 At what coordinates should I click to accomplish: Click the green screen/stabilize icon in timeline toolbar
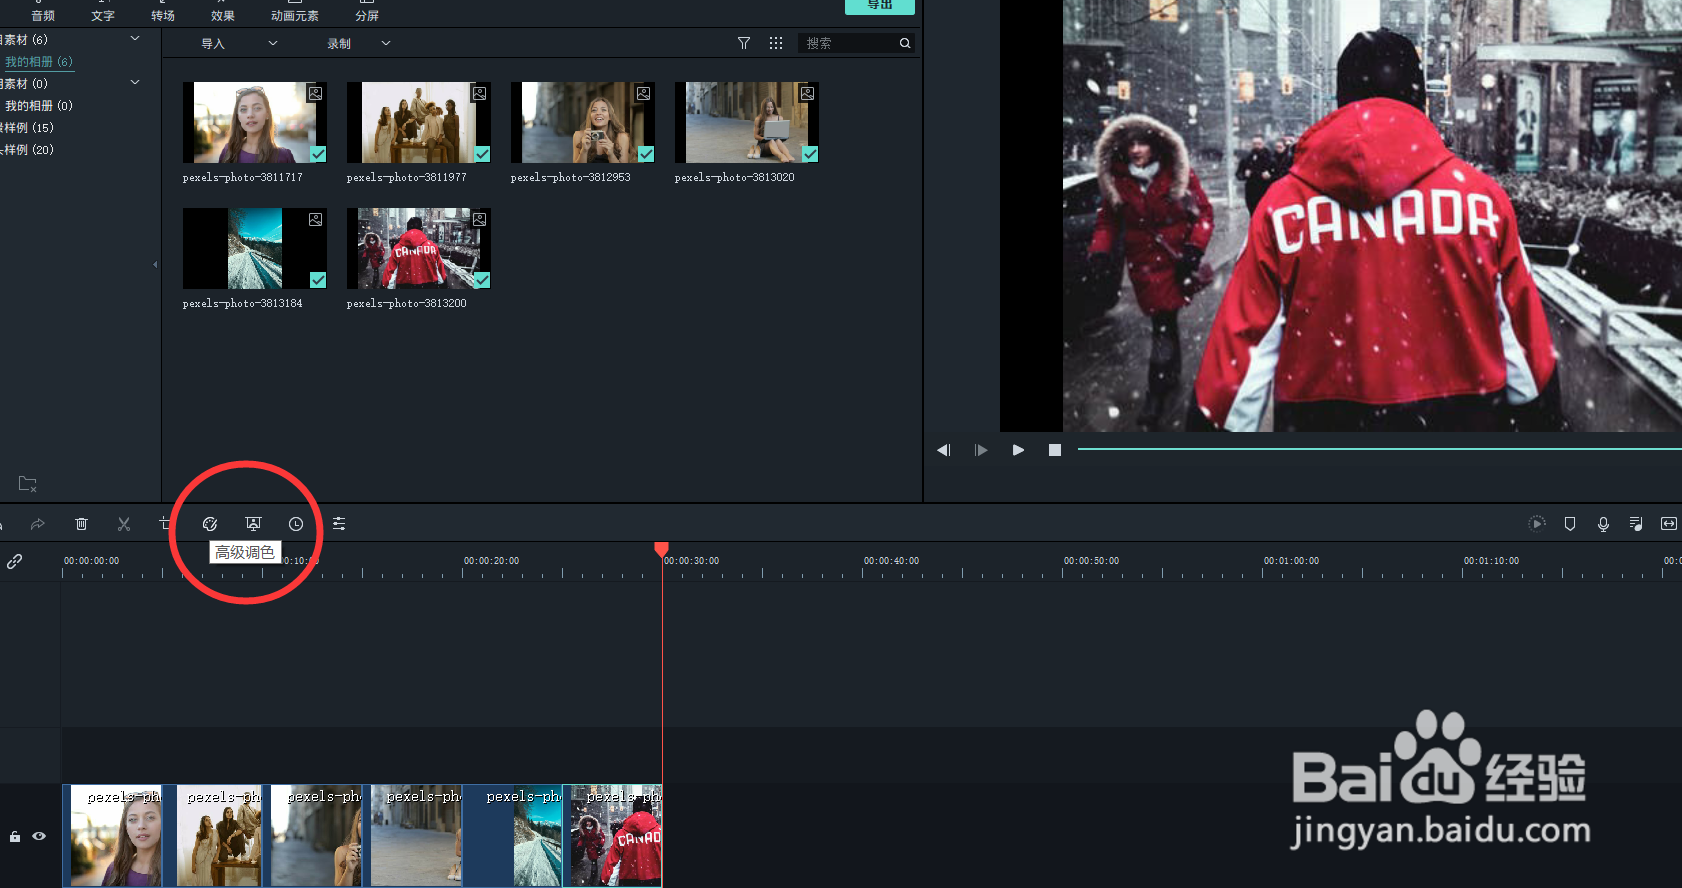tap(253, 524)
